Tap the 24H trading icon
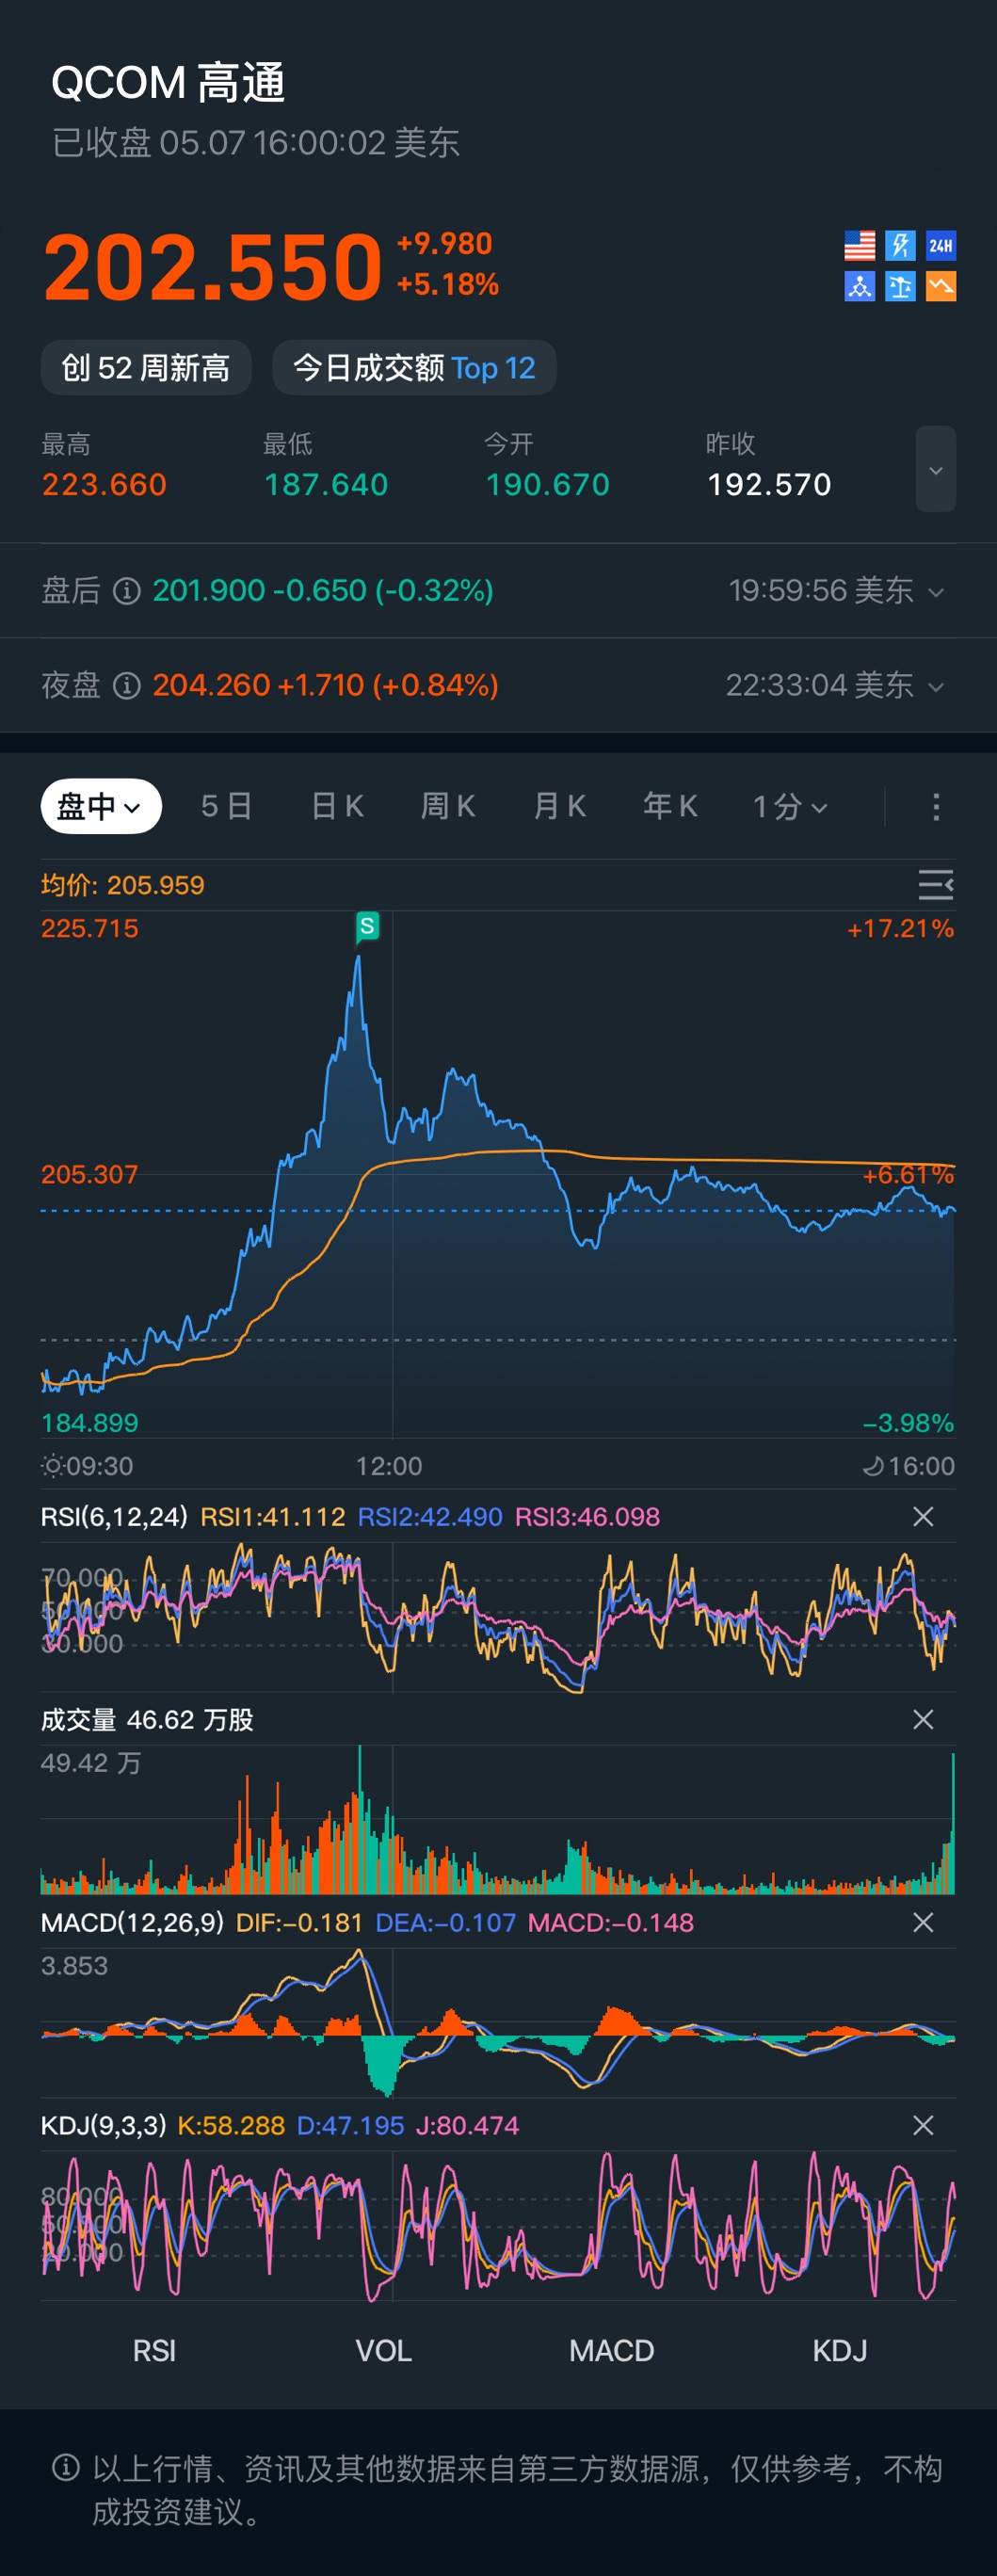Image resolution: width=997 pixels, height=2576 pixels. (x=941, y=245)
